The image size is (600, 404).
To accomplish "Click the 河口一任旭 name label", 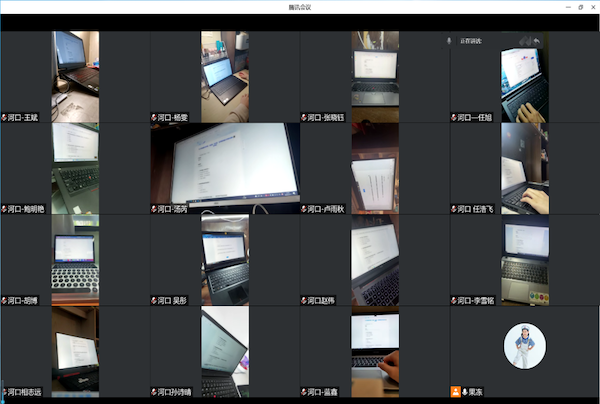I will (x=474, y=117).
